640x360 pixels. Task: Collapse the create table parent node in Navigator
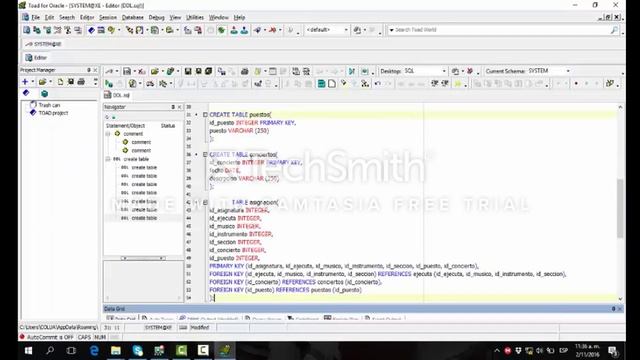tap(108, 159)
